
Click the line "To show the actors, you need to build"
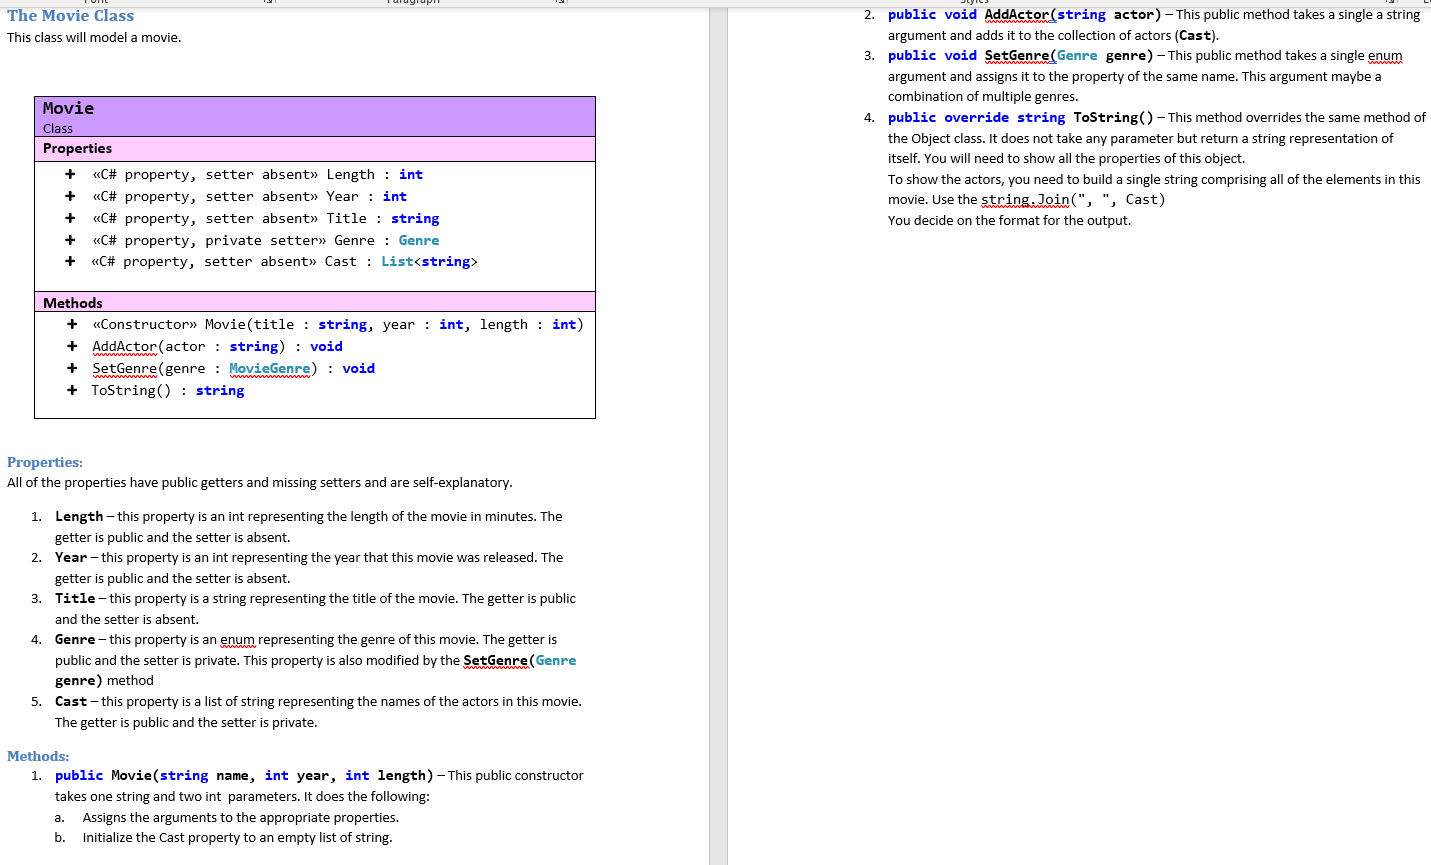[1154, 180]
